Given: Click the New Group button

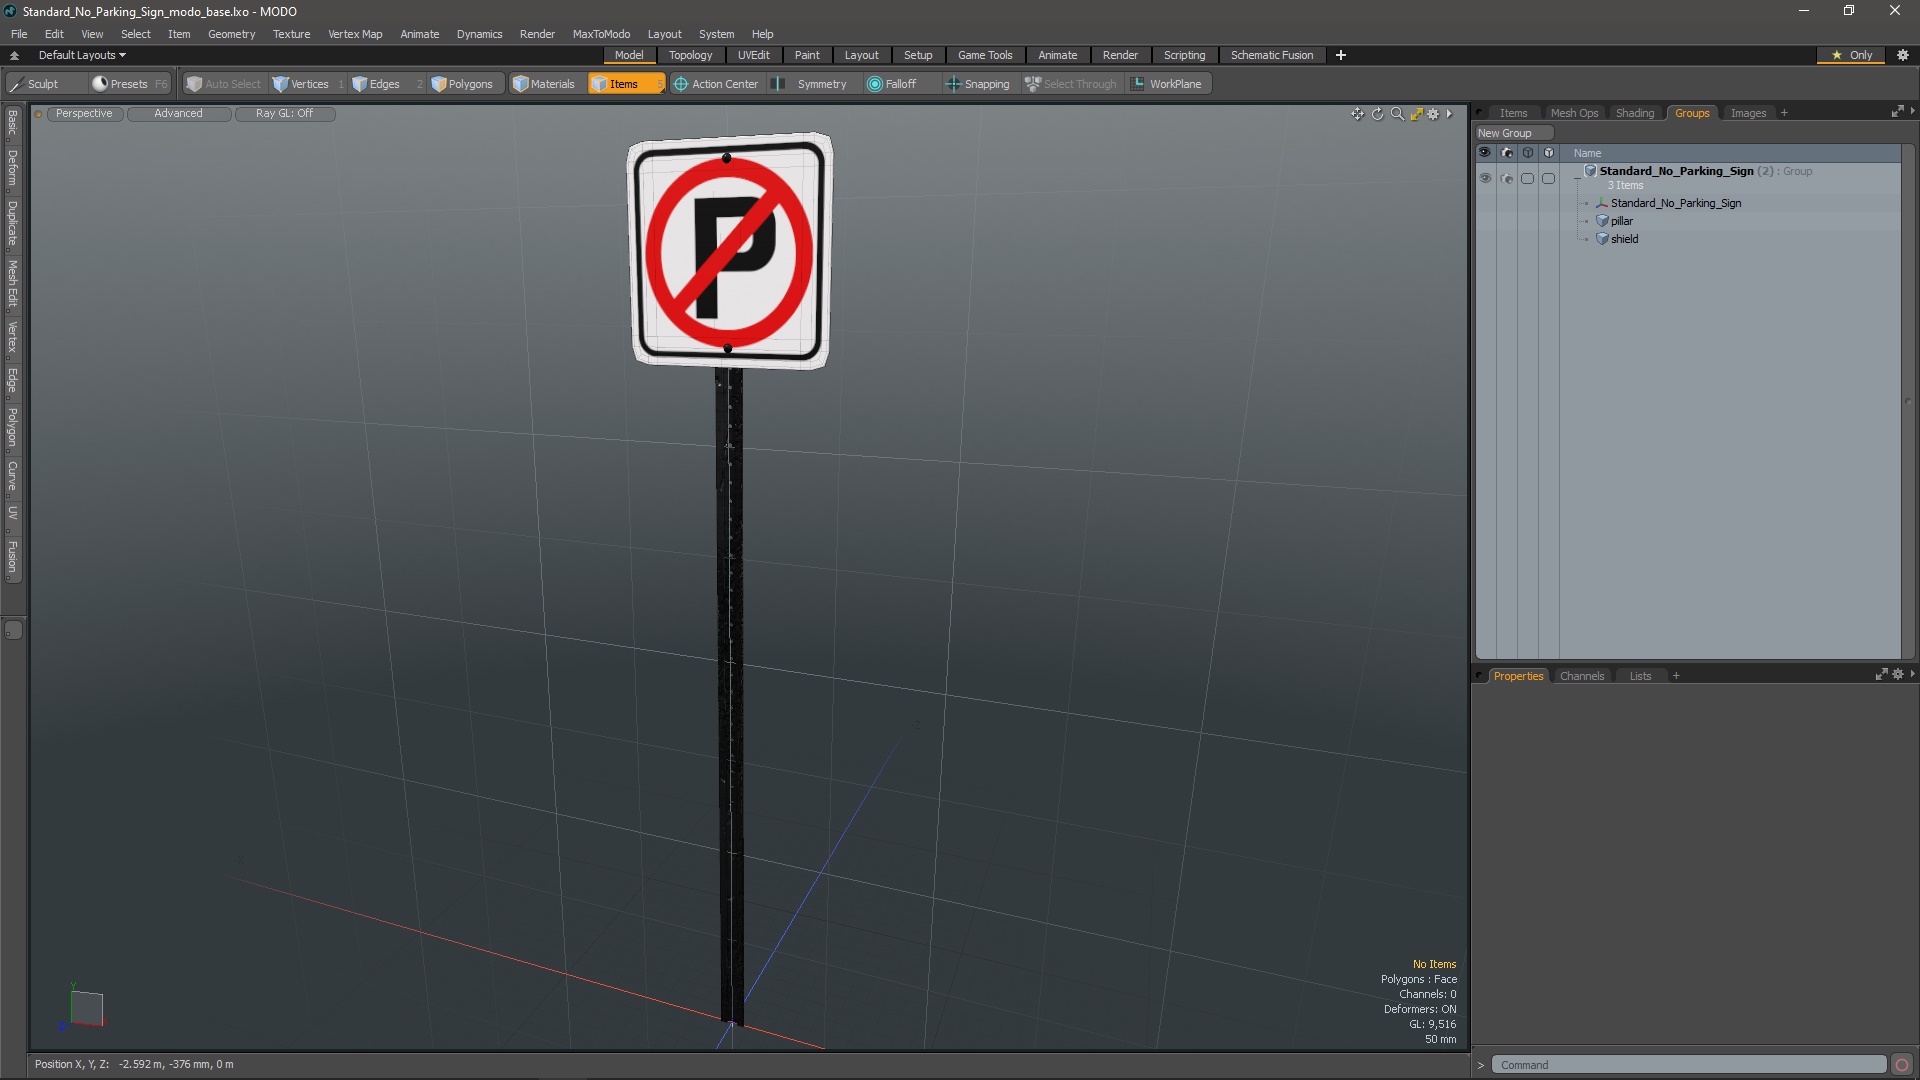Looking at the screenshot, I should 1514,133.
